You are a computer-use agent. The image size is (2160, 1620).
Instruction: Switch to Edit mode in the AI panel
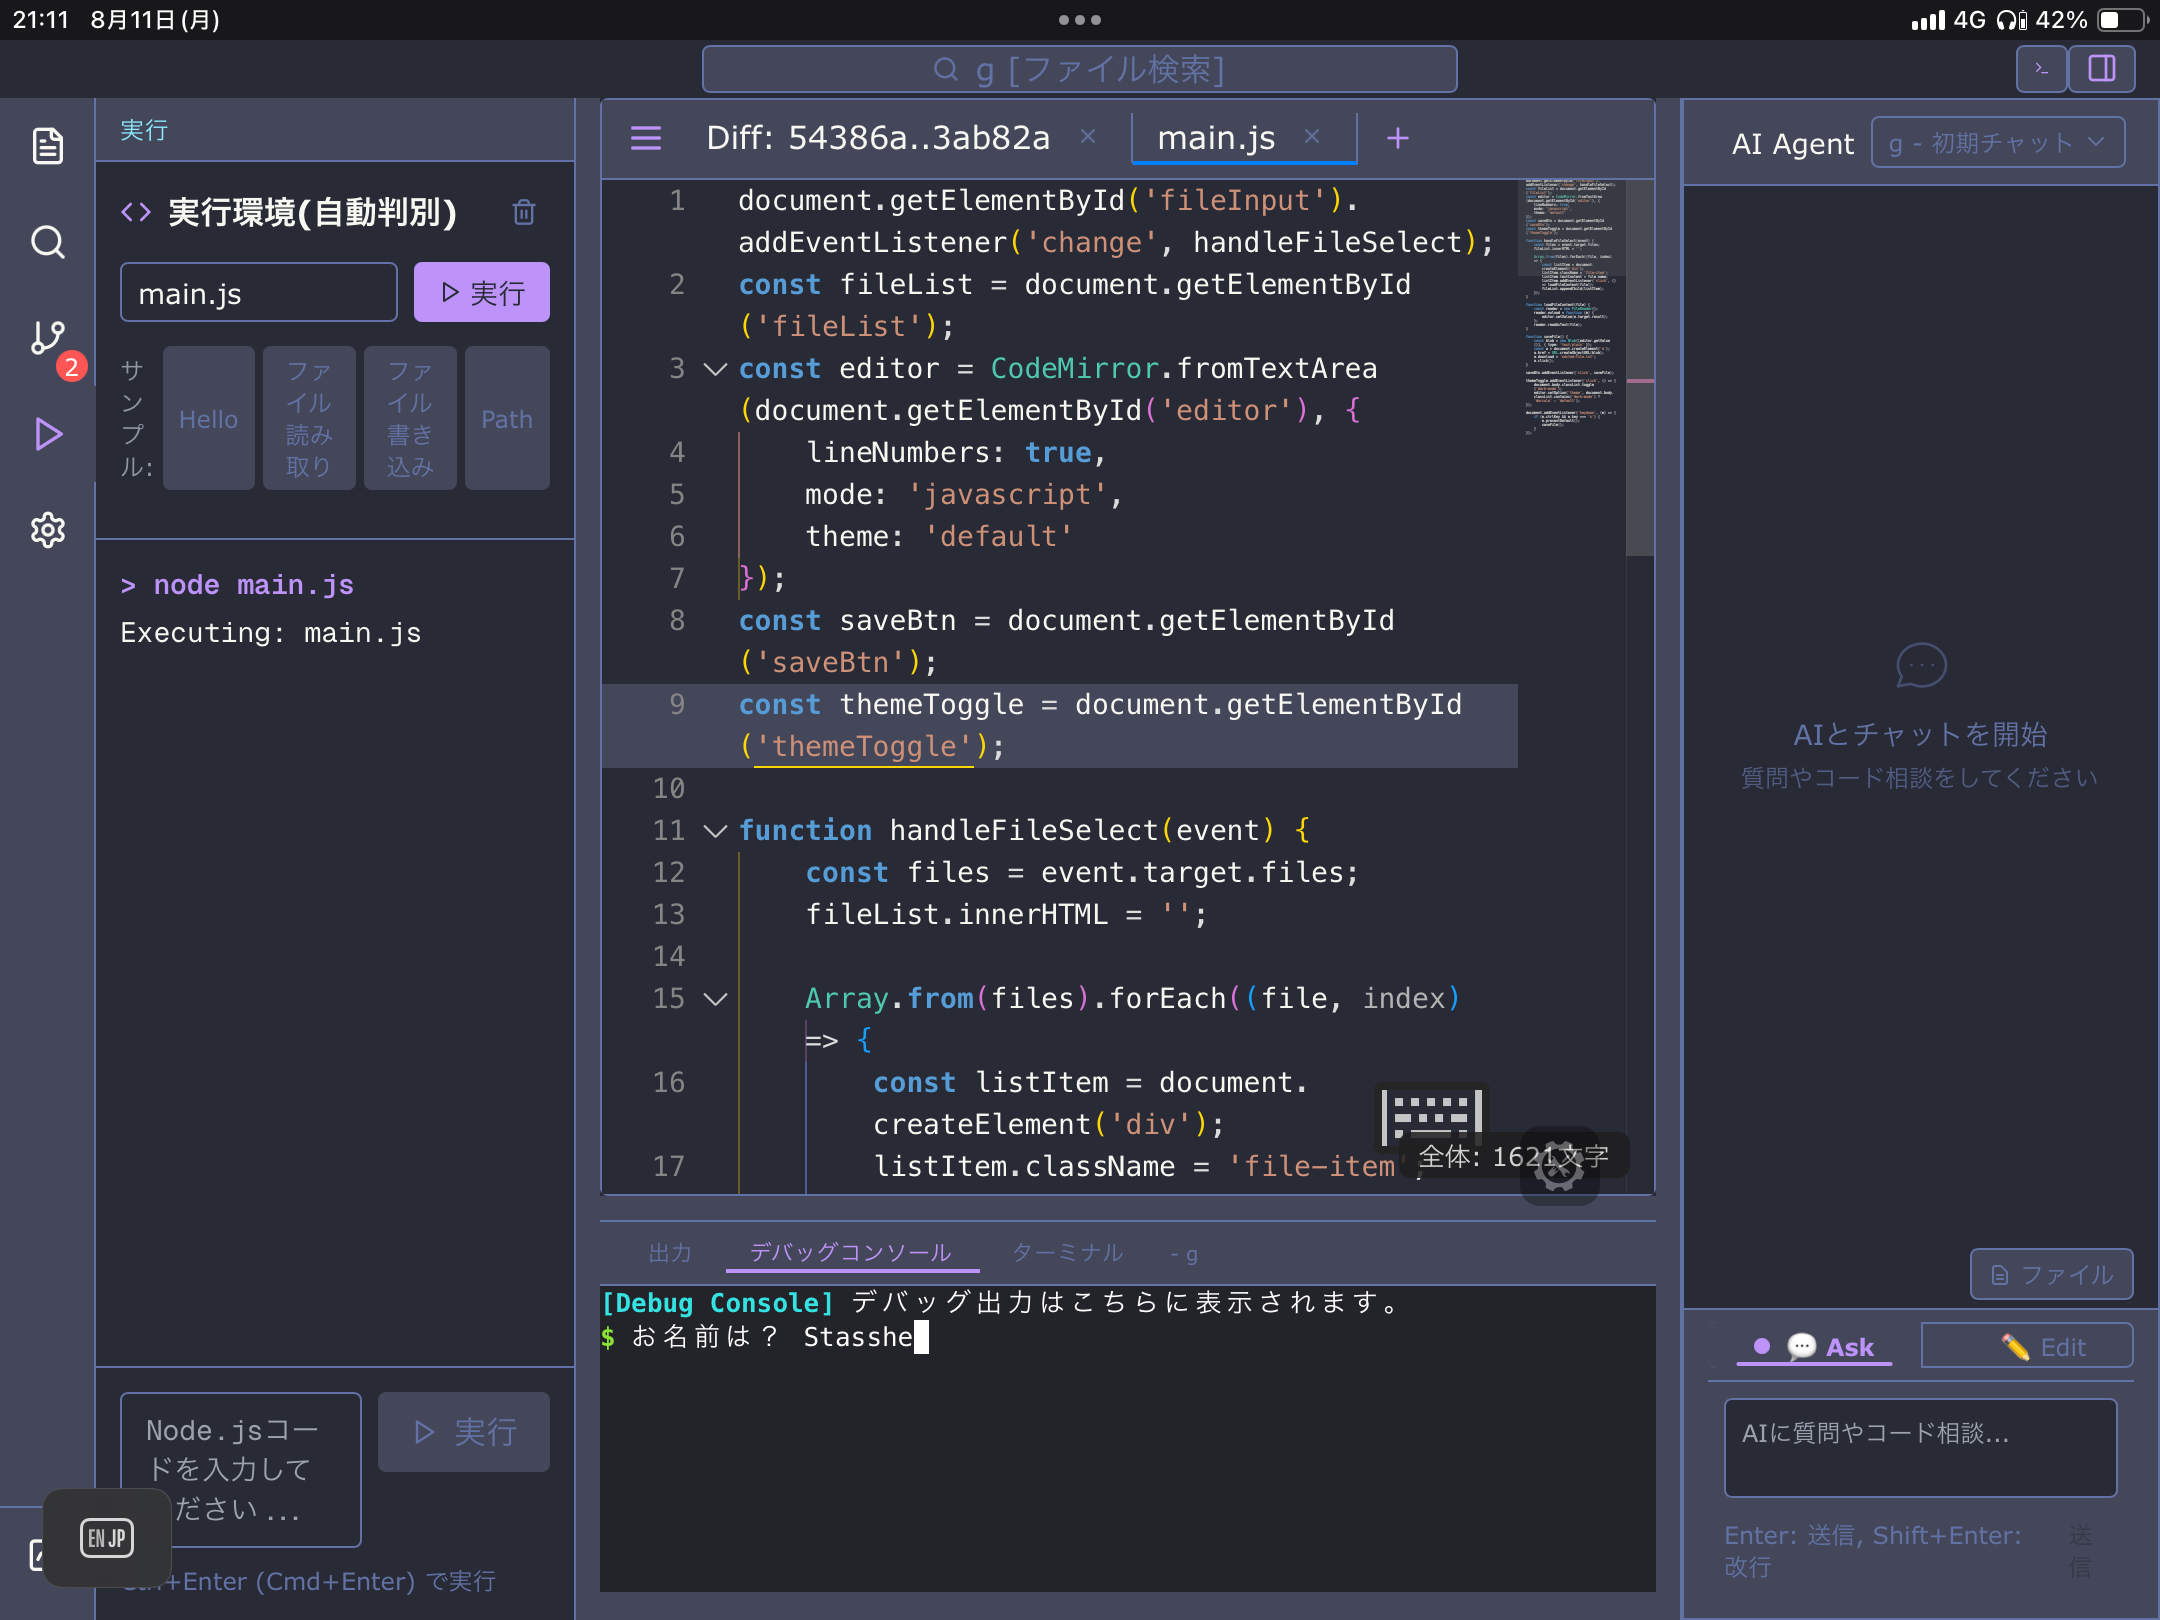[2027, 1346]
